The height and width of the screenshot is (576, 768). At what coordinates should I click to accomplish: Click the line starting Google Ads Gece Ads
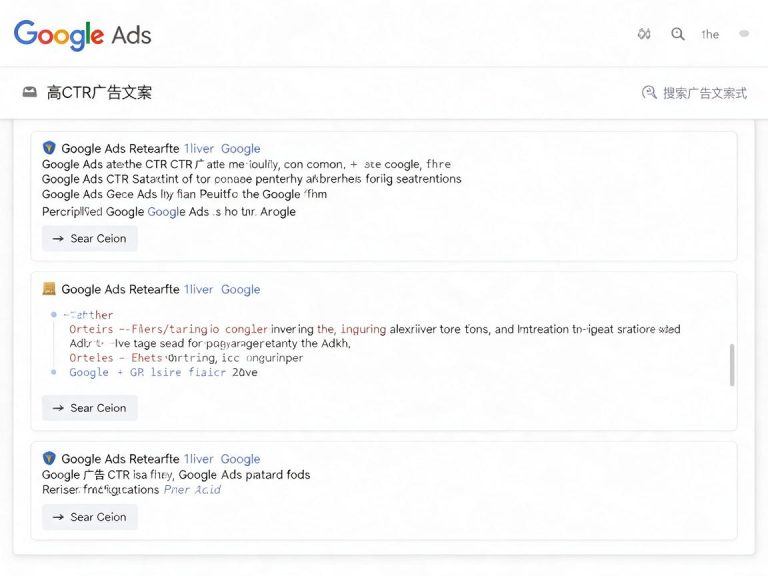(184, 194)
